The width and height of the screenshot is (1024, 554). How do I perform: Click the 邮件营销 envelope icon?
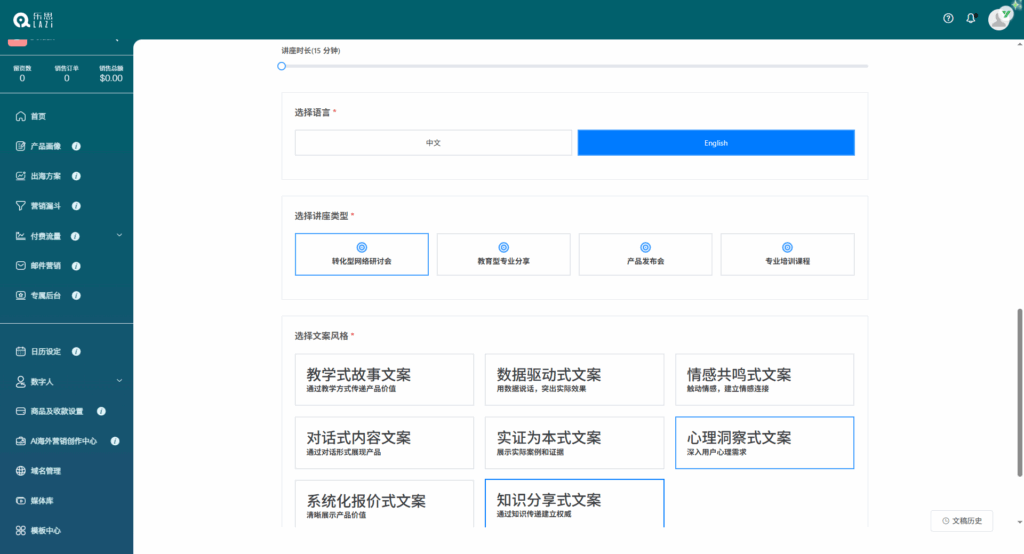tap(20, 266)
